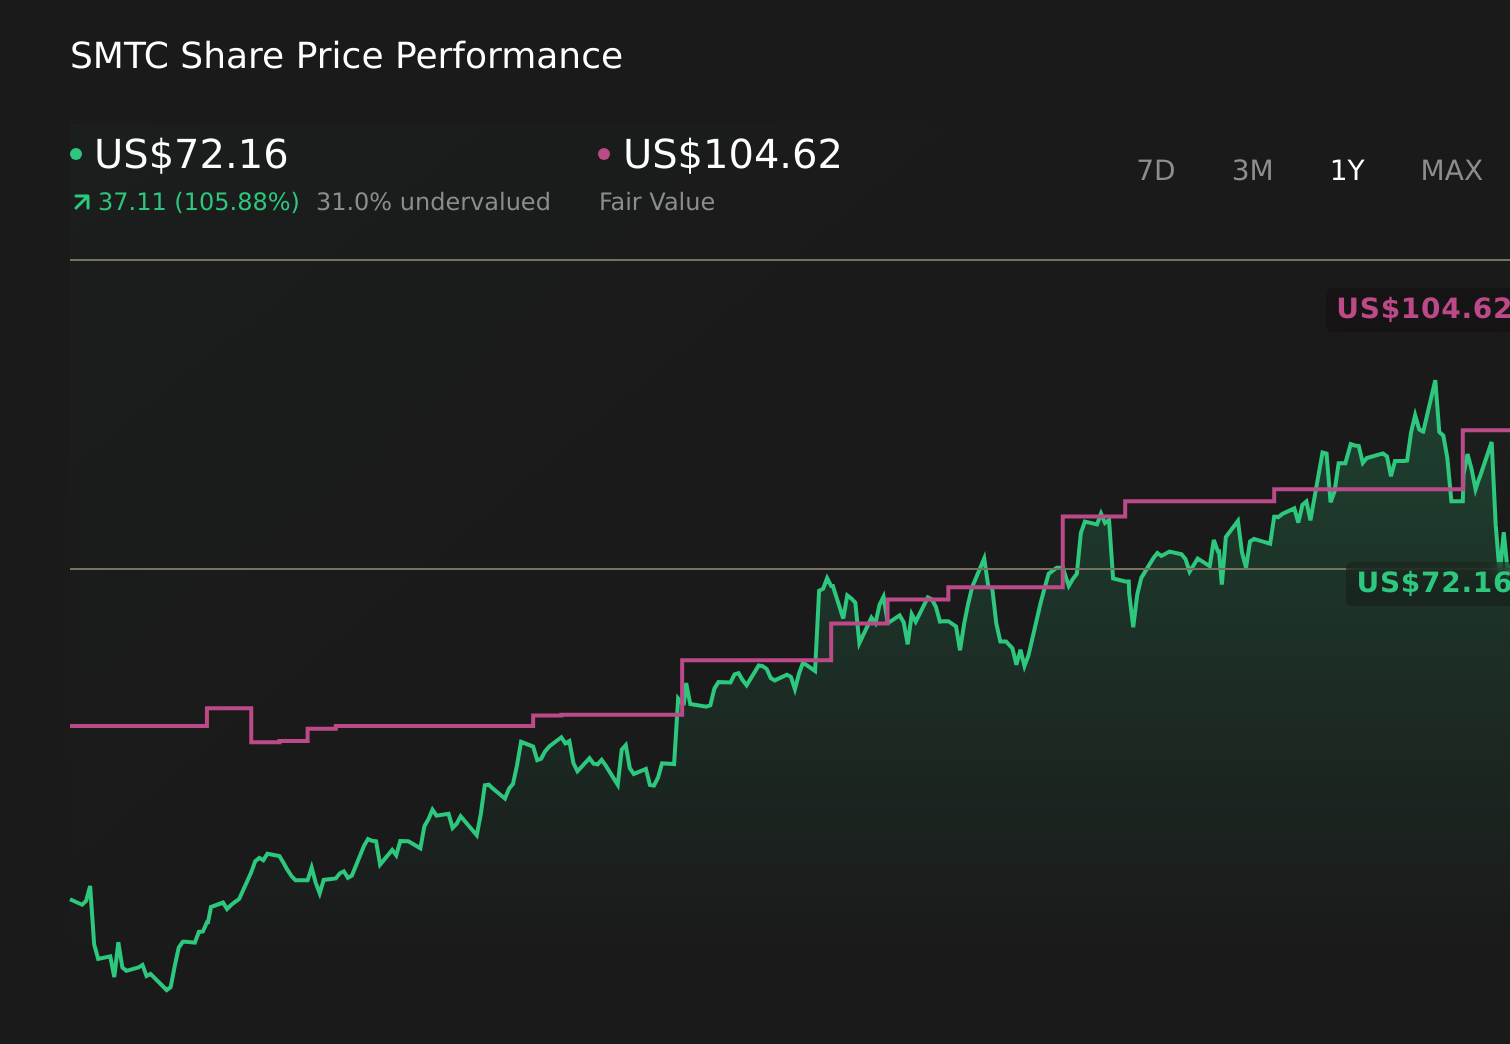Click the "31.0% undervalued" text
The image size is (1510, 1044).
[433, 201]
